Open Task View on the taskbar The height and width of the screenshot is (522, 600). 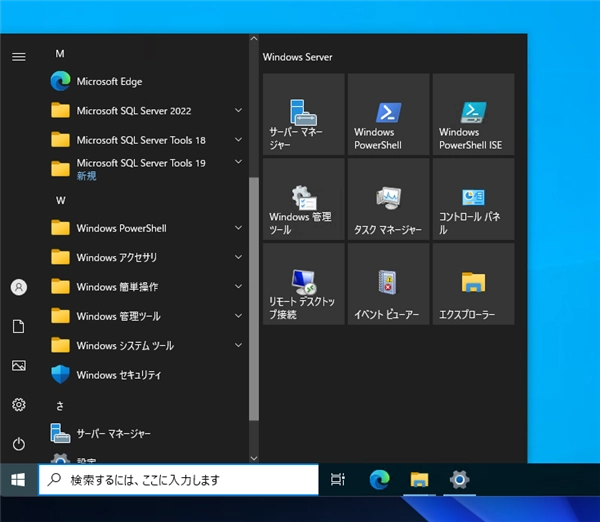[x=338, y=480]
